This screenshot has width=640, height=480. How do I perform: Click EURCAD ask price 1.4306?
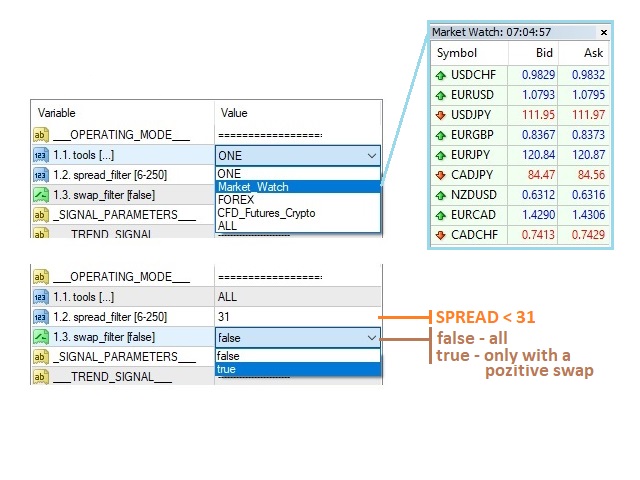(x=588, y=215)
